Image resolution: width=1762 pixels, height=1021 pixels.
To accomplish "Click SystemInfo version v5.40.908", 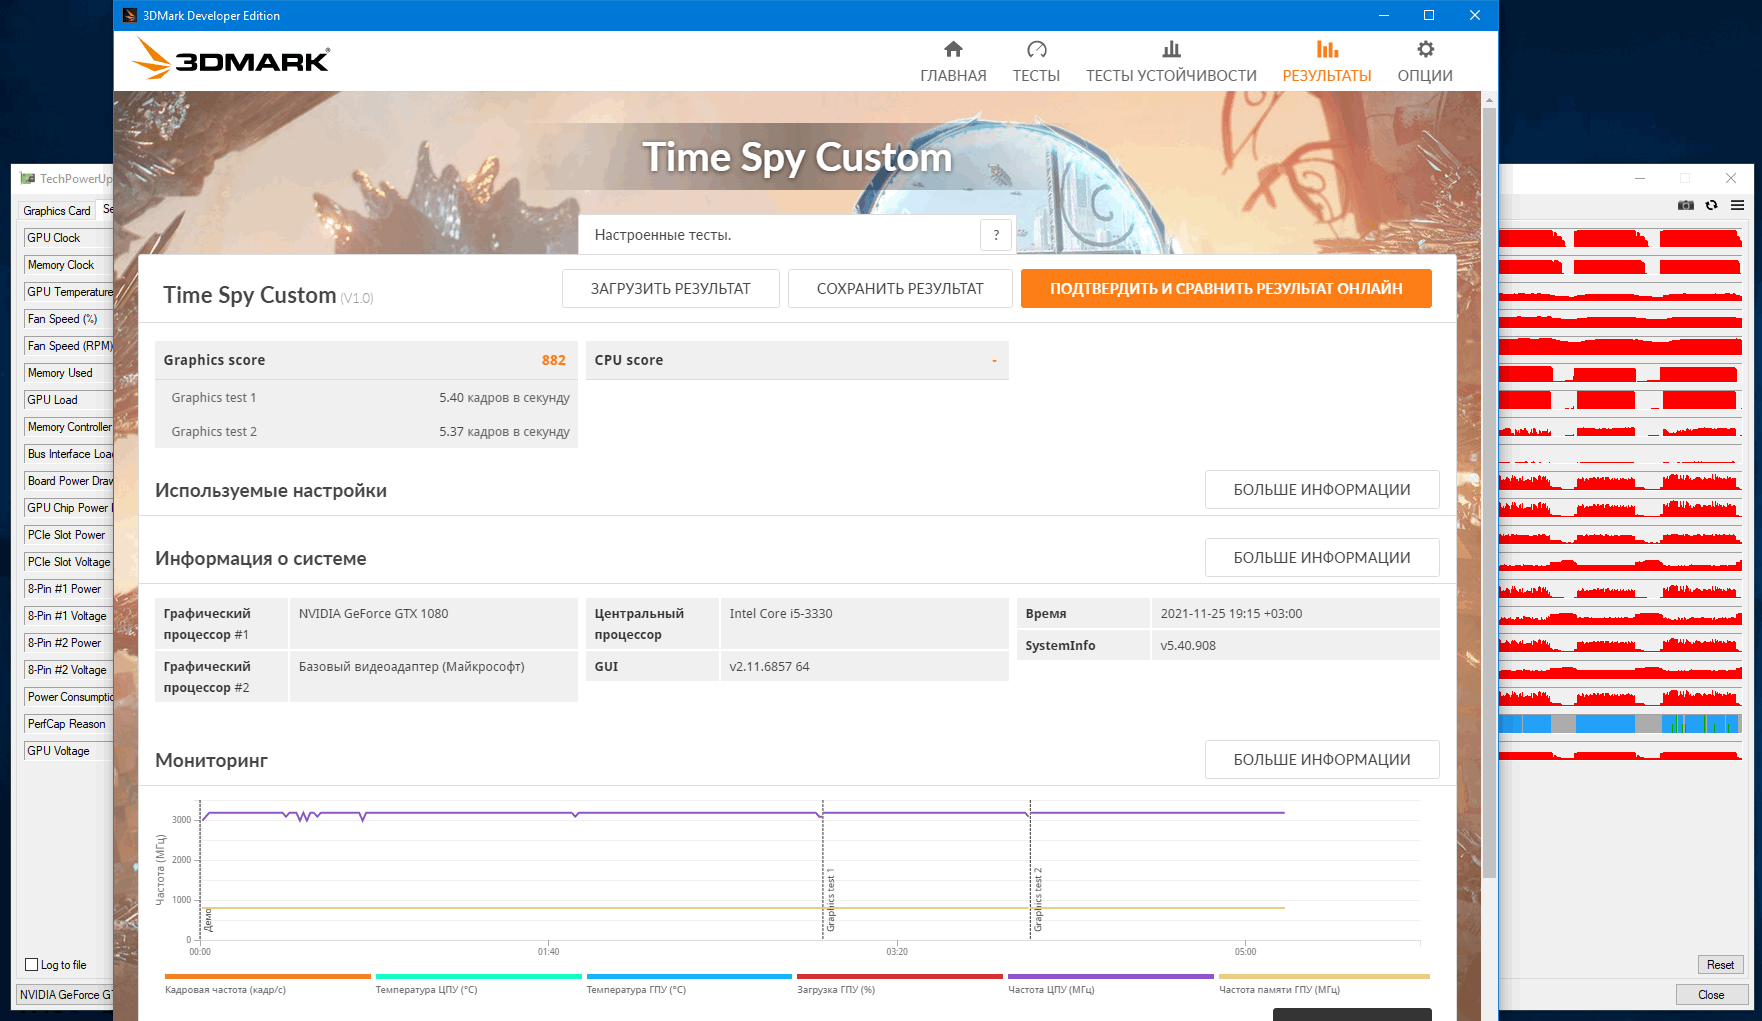I will click(x=1188, y=646).
